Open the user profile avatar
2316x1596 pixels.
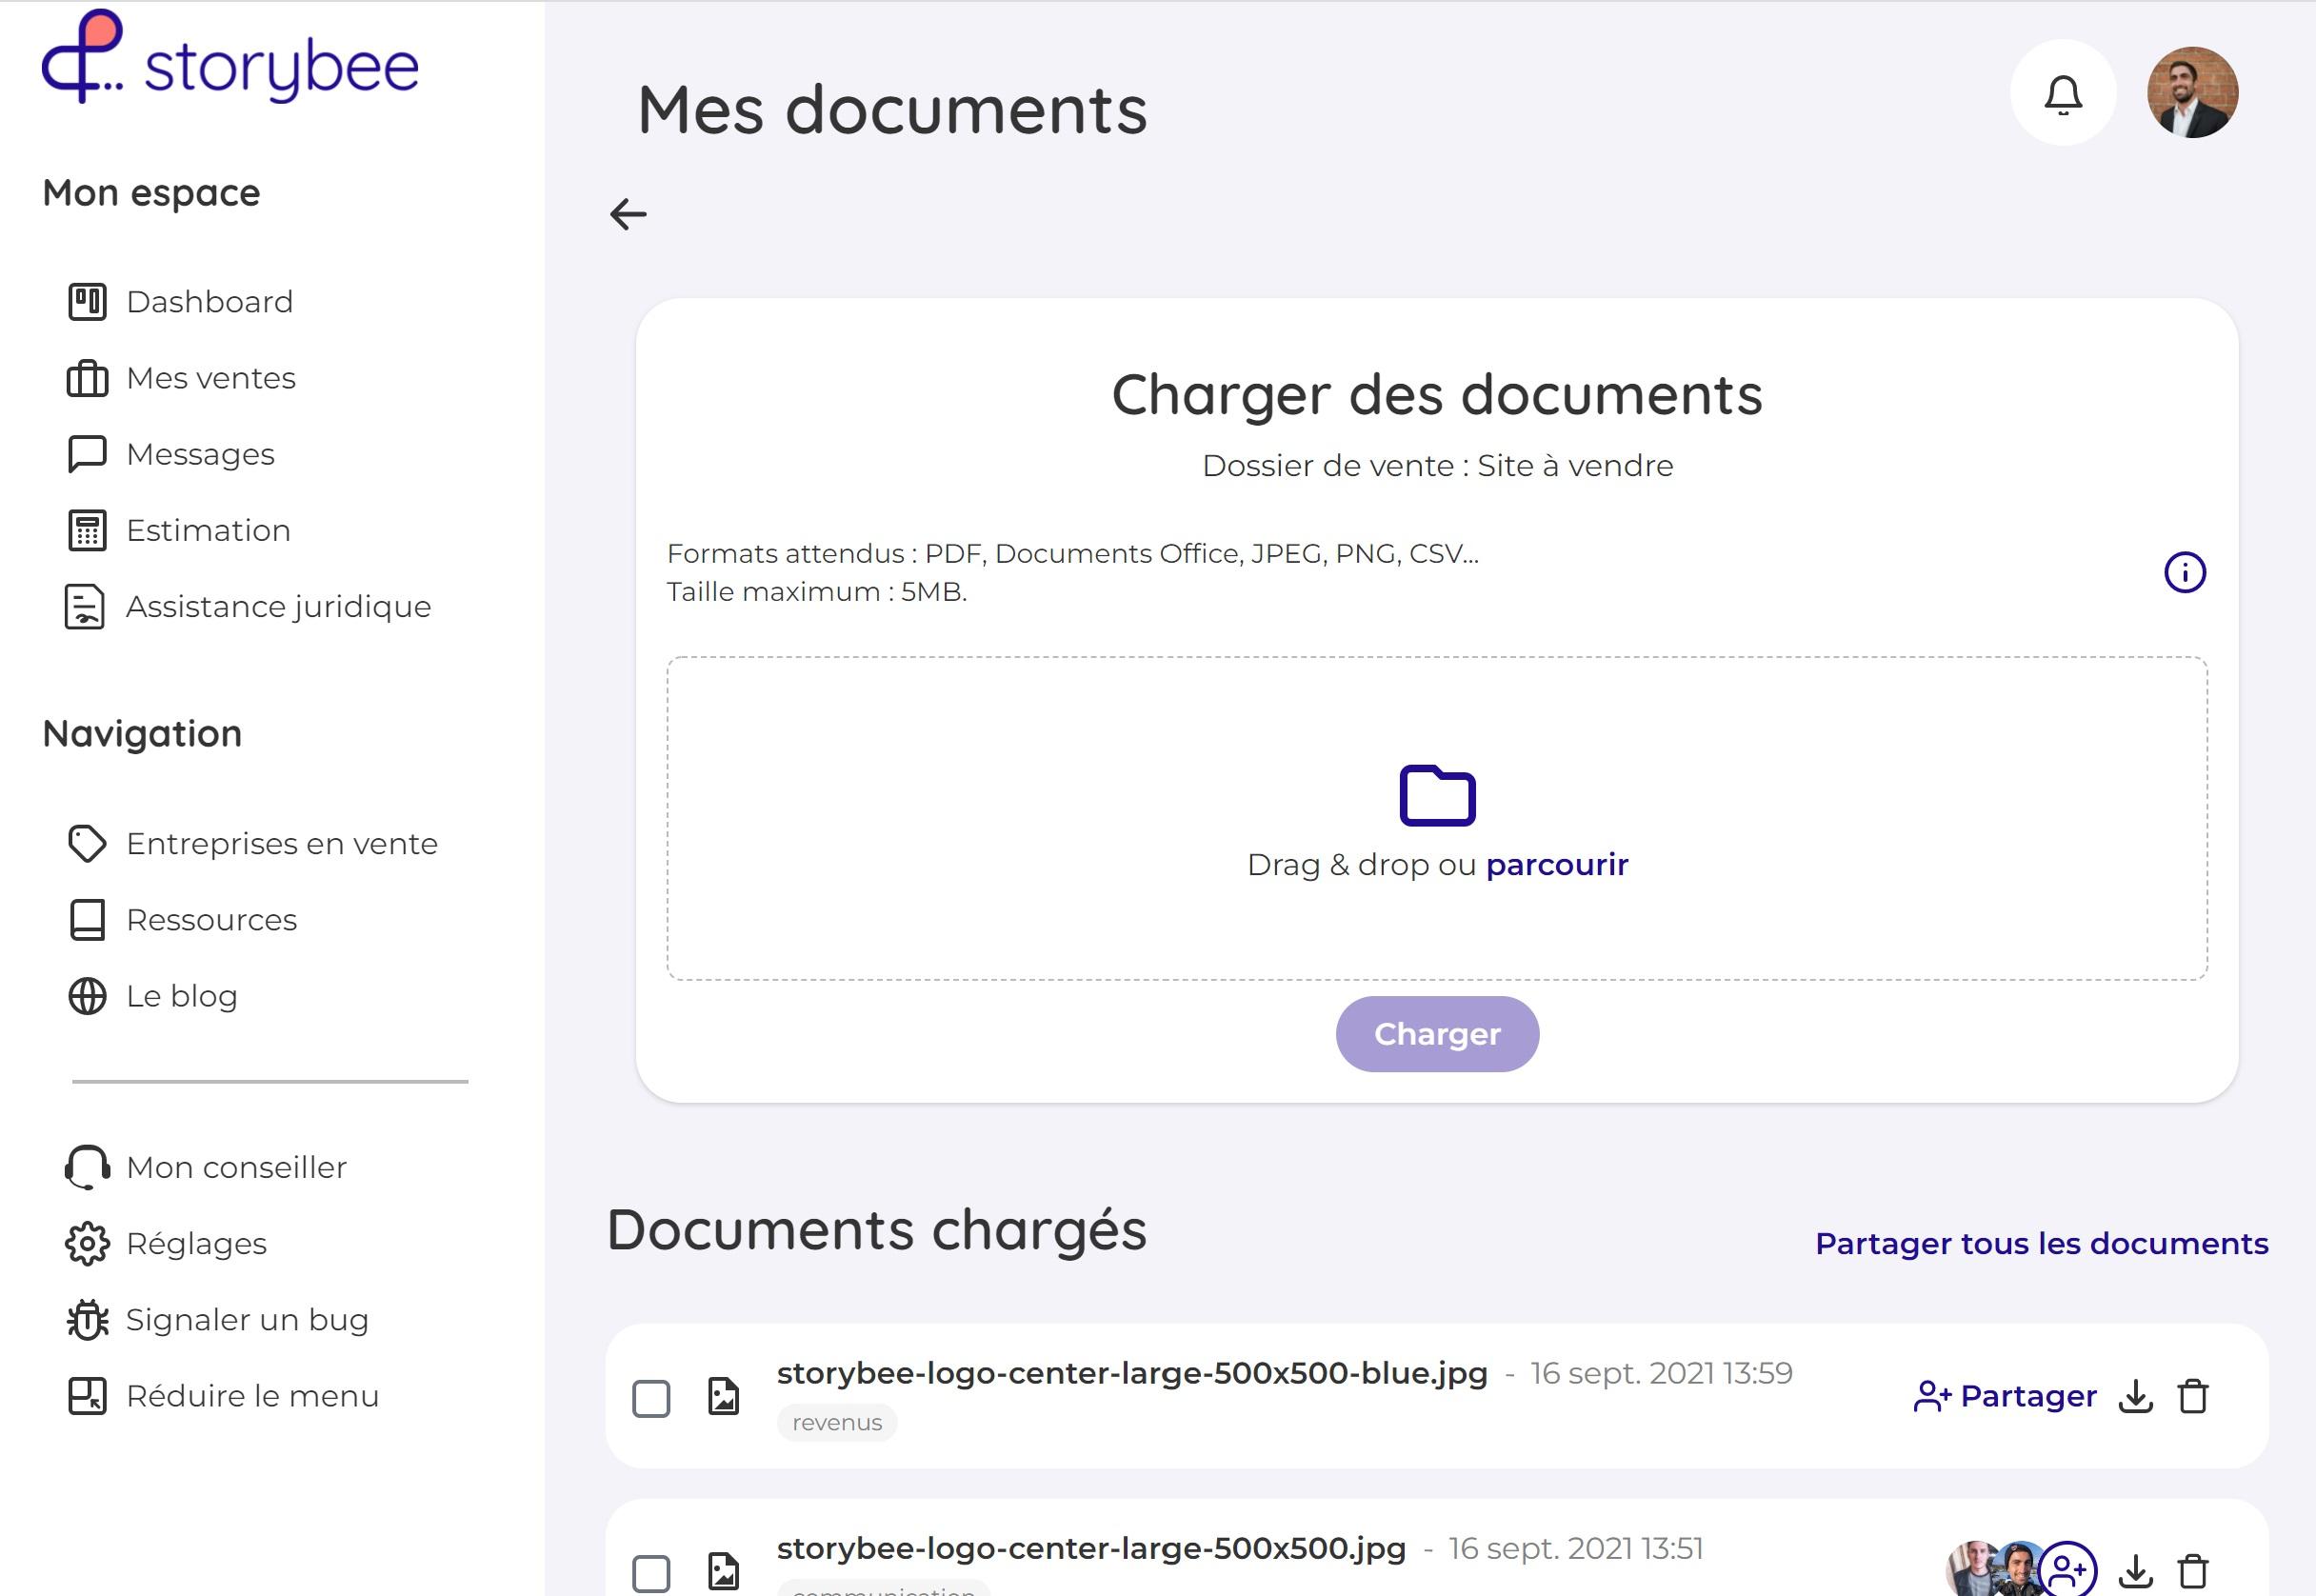click(x=2192, y=93)
